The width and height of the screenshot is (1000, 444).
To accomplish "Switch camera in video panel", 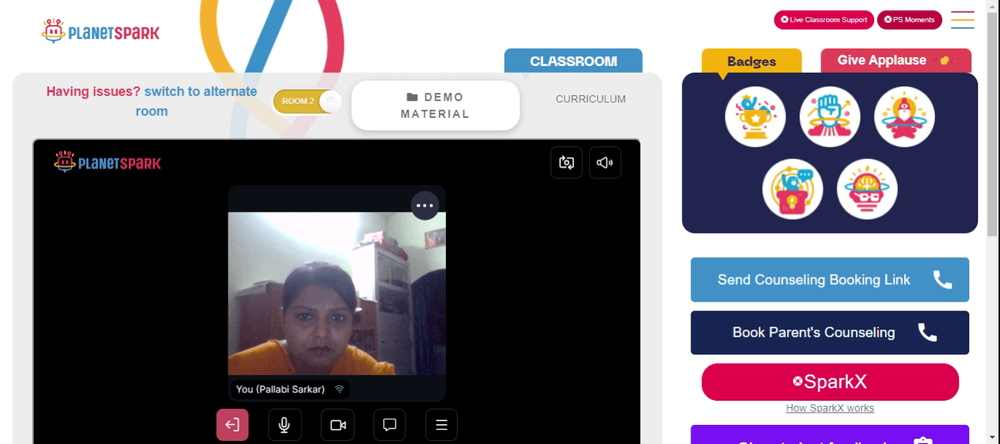I will (566, 163).
